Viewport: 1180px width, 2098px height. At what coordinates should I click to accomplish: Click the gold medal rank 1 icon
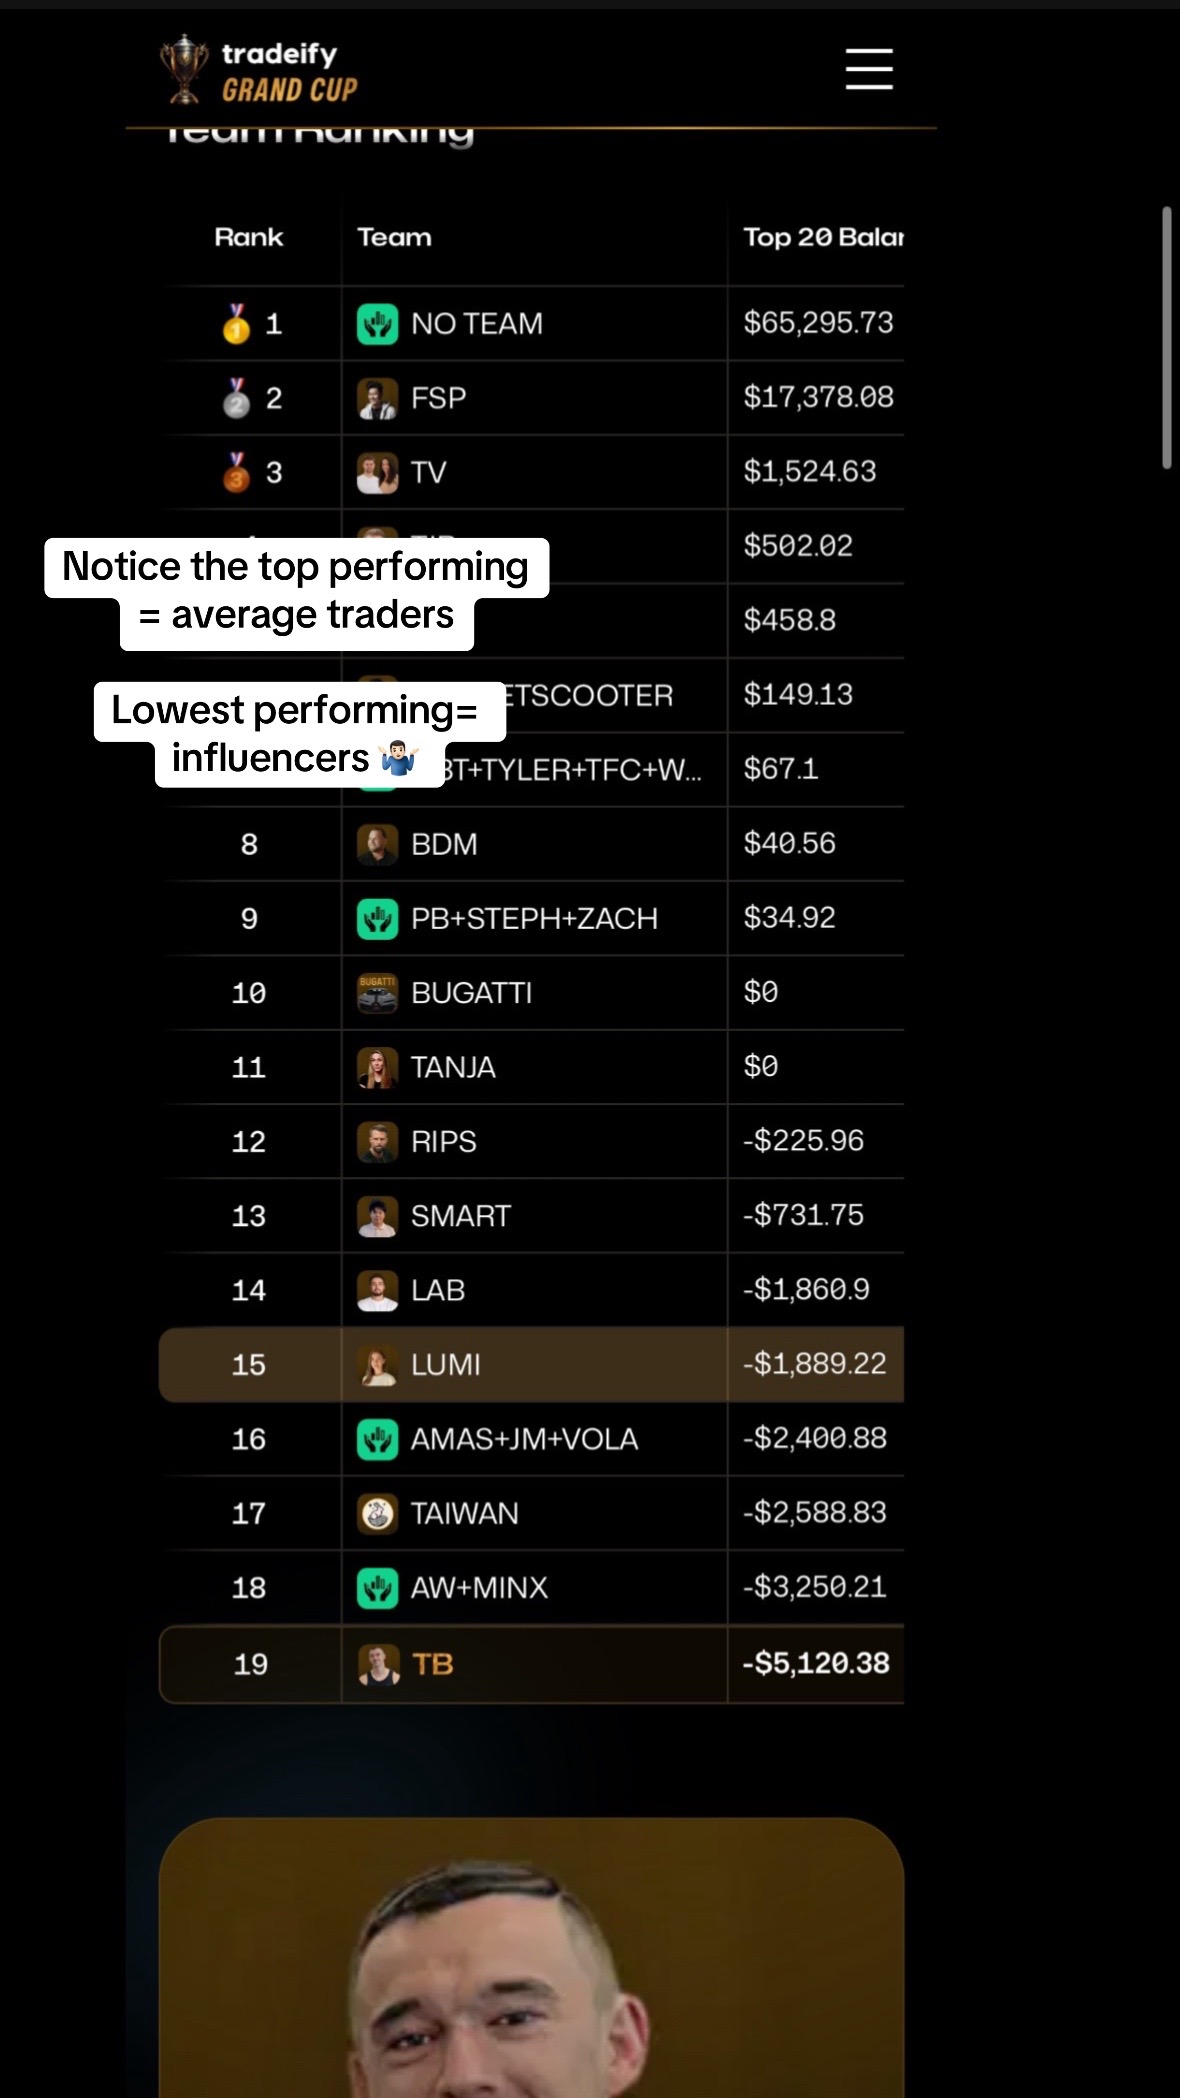click(236, 323)
